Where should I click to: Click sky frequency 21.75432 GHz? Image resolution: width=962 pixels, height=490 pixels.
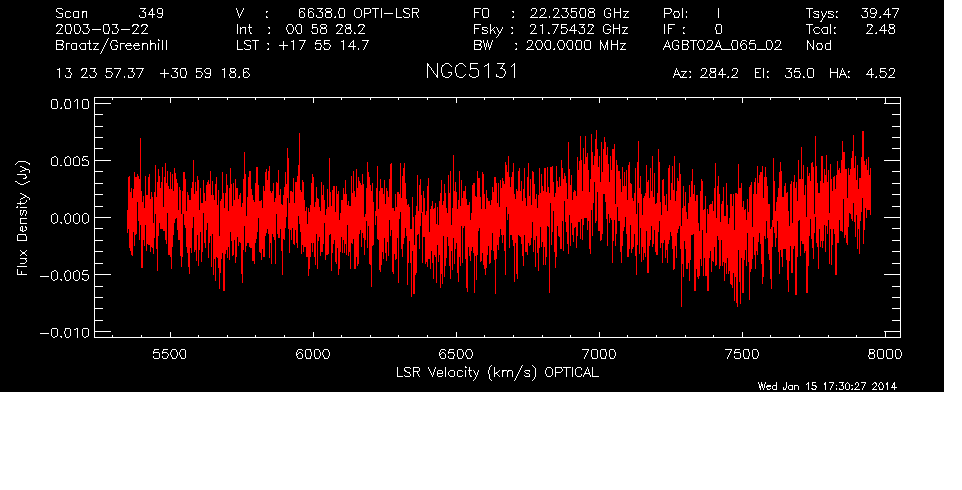point(579,29)
